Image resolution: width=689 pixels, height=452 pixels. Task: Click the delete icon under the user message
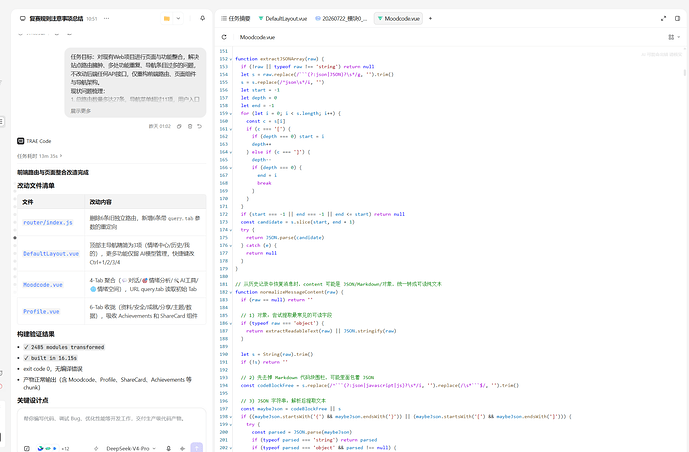pos(190,126)
